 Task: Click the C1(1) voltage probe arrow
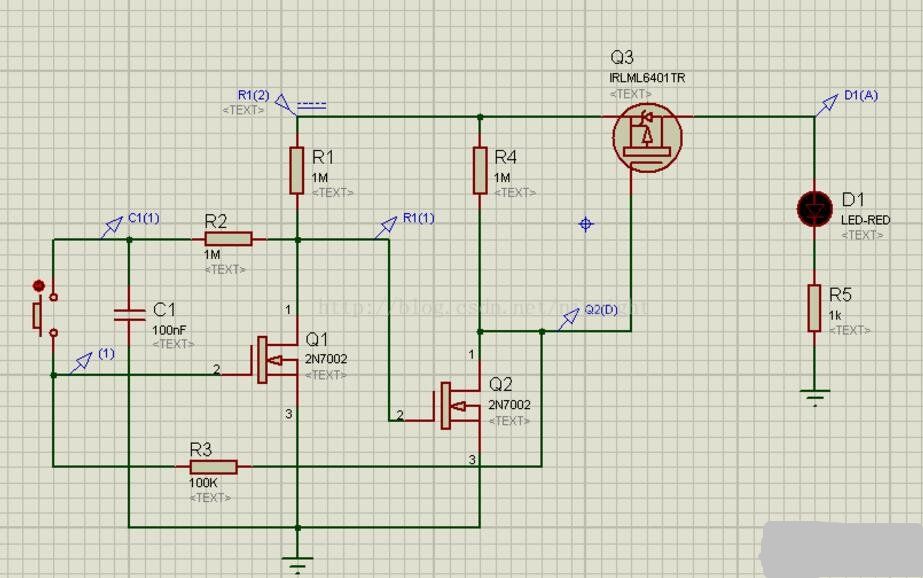click(x=111, y=228)
